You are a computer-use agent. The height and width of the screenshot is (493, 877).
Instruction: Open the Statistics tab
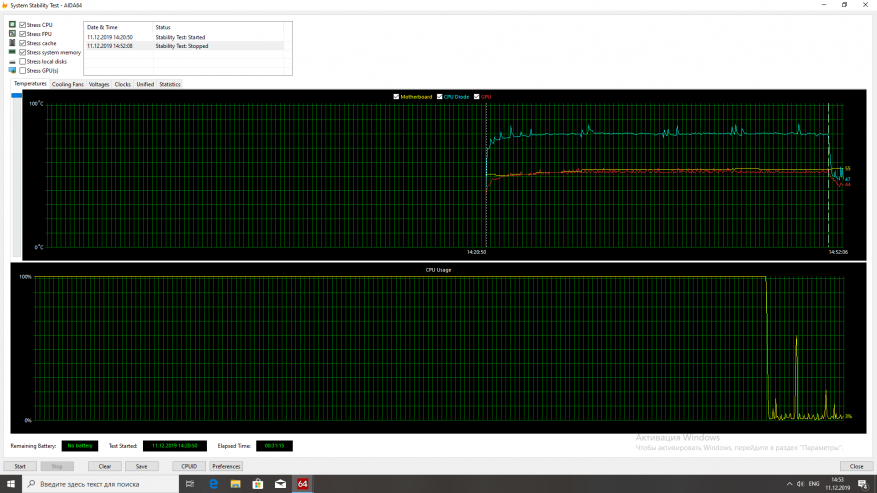(x=169, y=84)
